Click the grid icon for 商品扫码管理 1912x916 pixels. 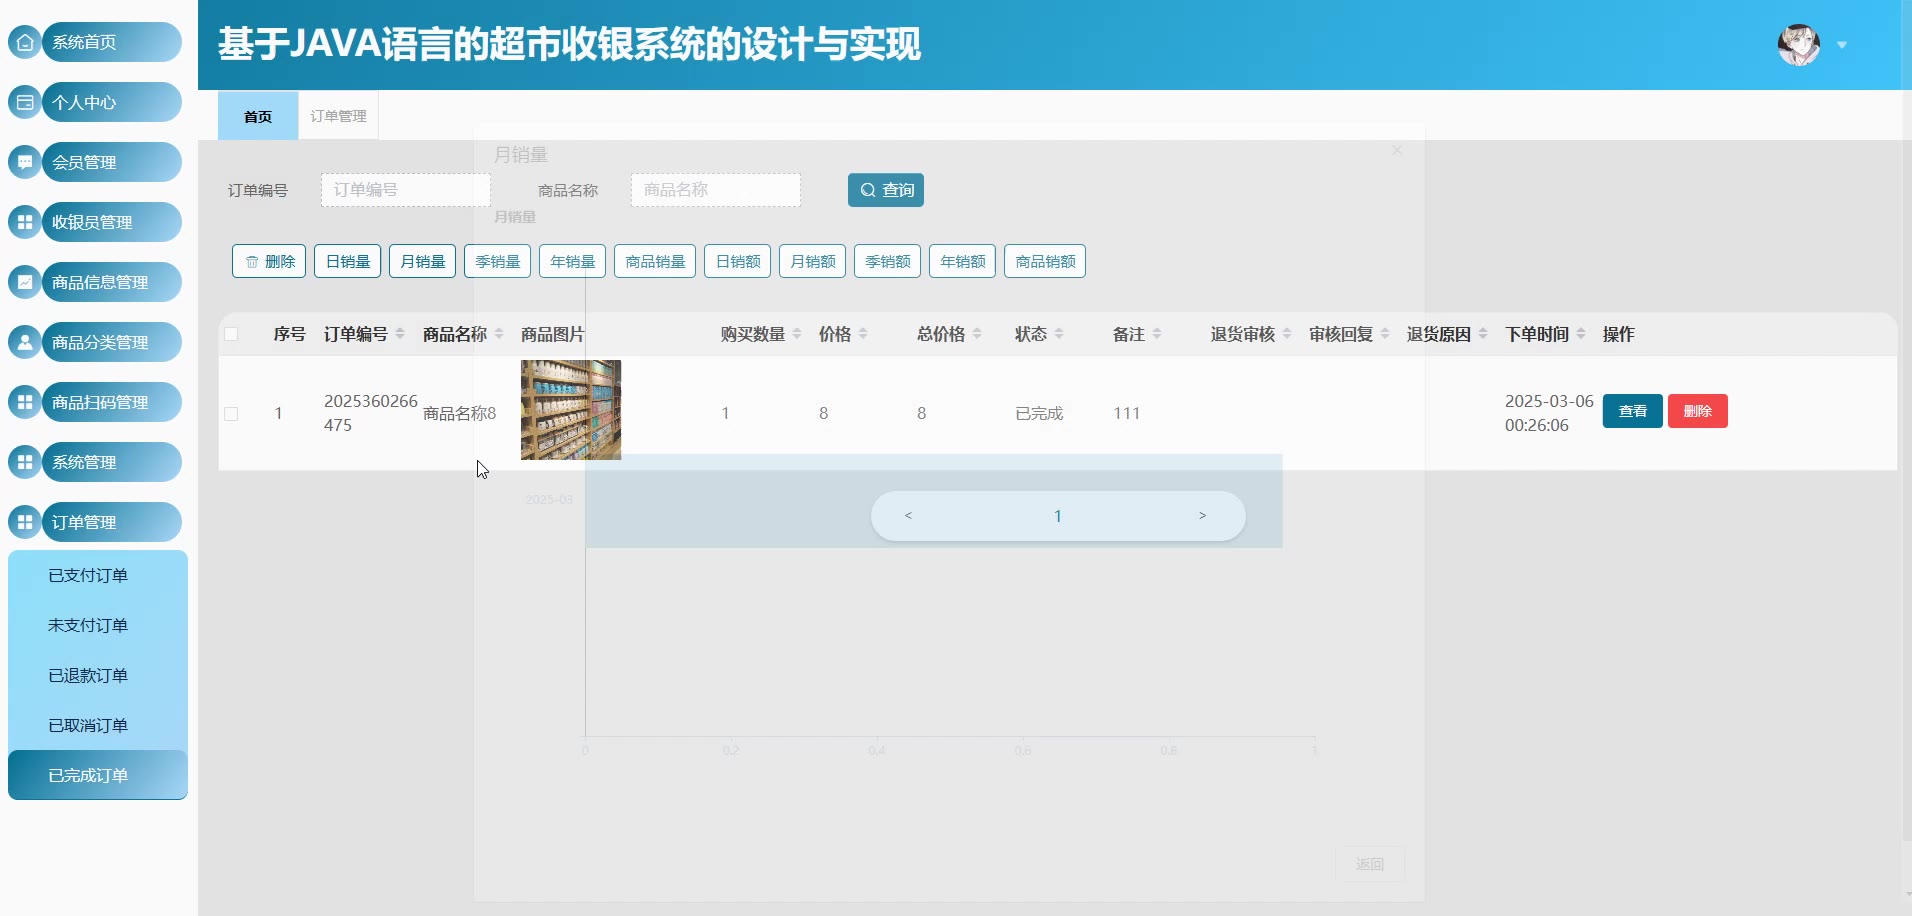[x=25, y=402]
